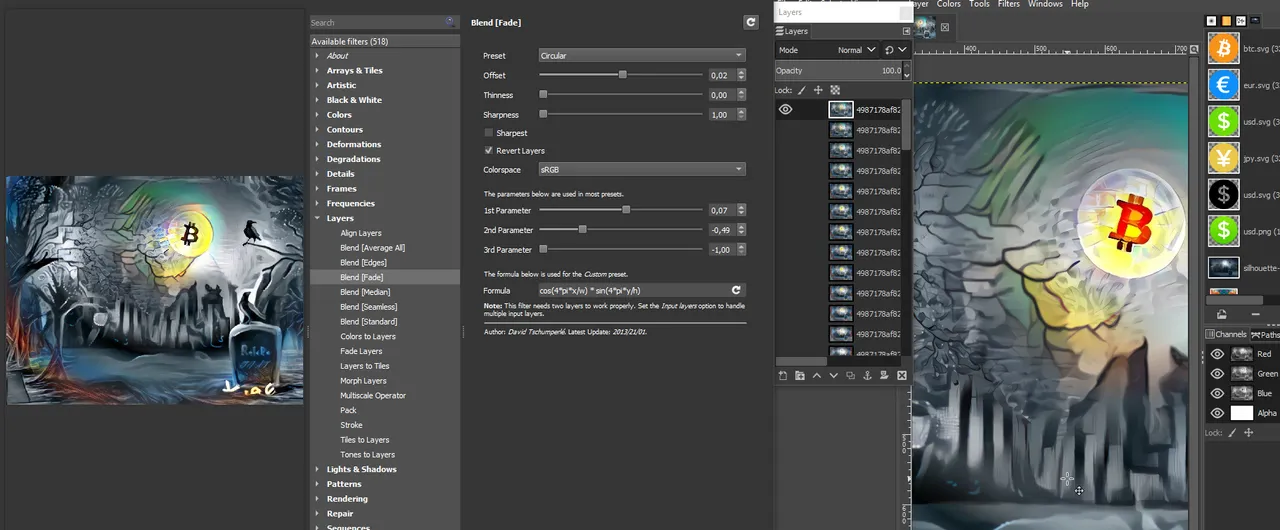The width and height of the screenshot is (1280, 530).
Task: Enable the Sharpest checkbox
Action: [488, 132]
